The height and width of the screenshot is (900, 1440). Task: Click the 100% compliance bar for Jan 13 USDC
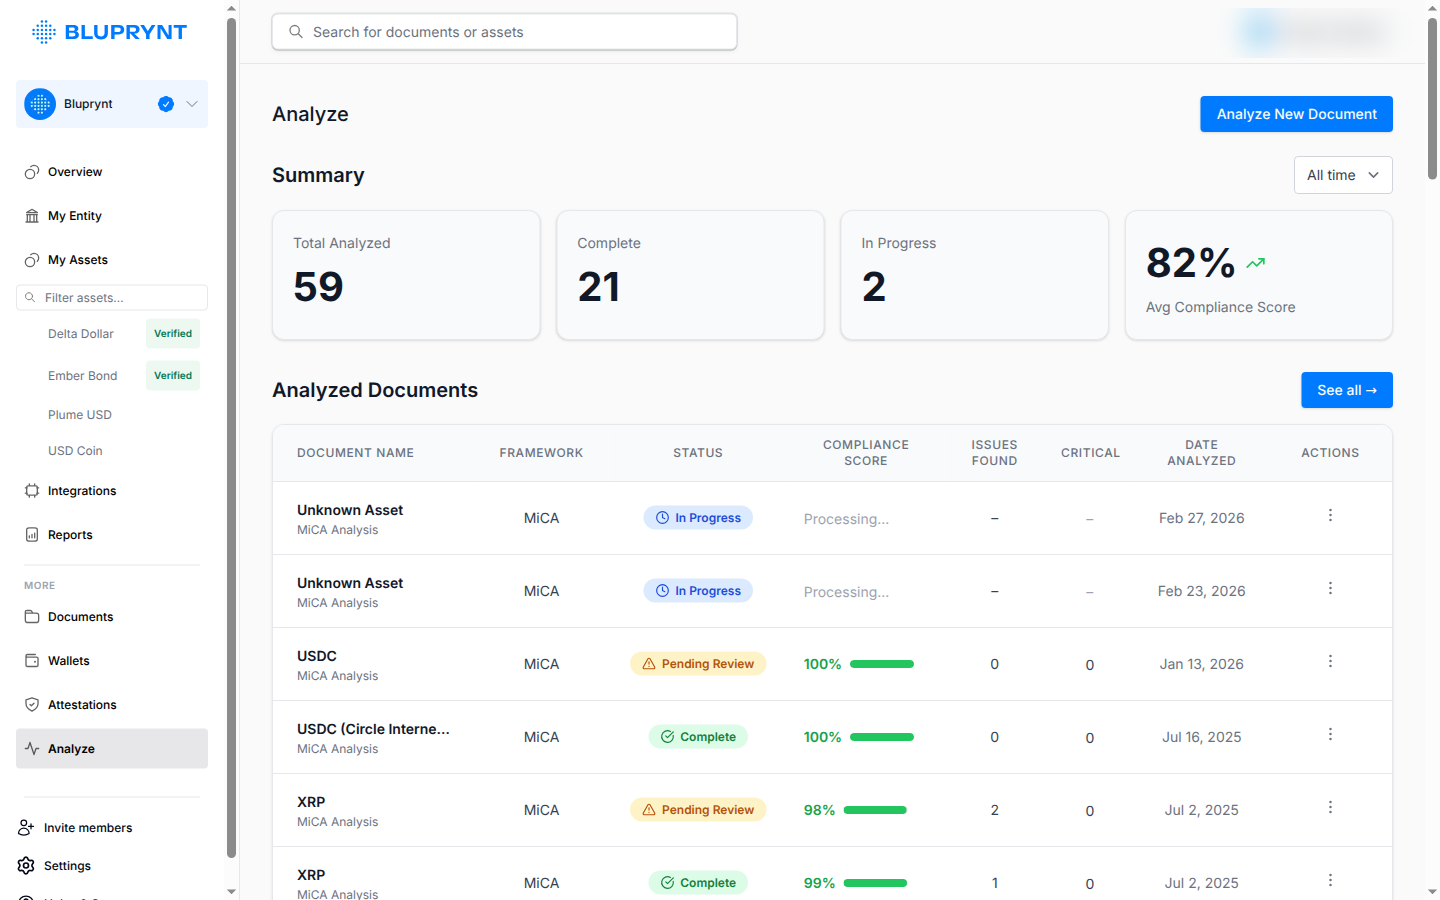882,664
